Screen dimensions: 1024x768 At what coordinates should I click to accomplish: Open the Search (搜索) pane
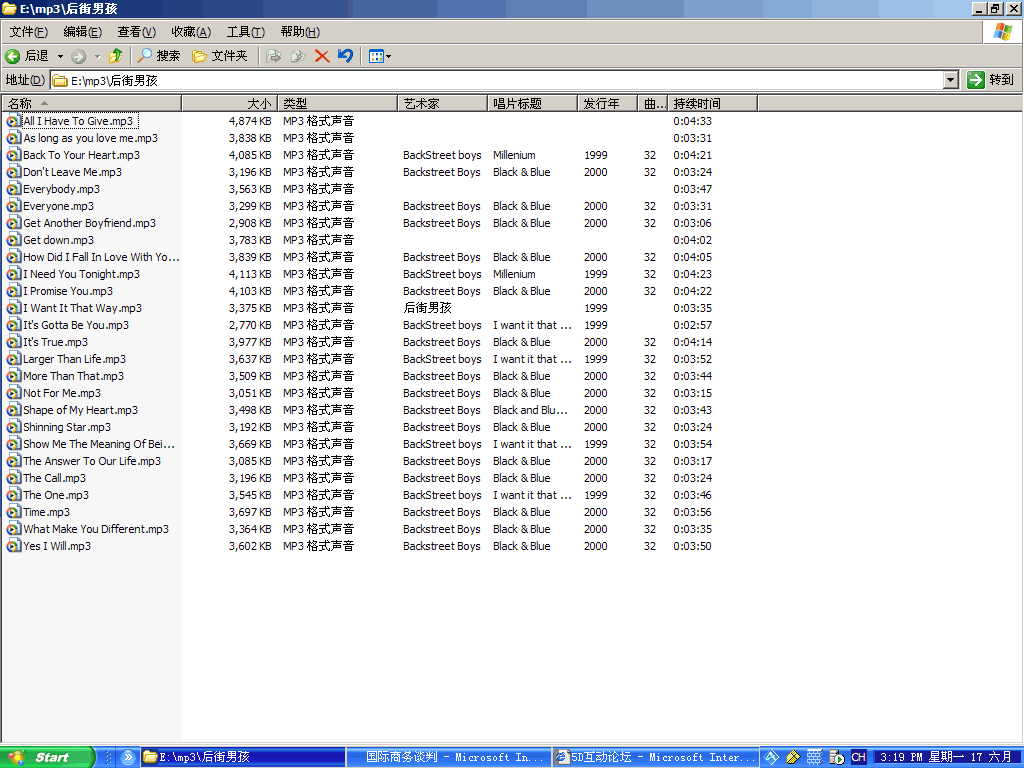(x=159, y=56)
